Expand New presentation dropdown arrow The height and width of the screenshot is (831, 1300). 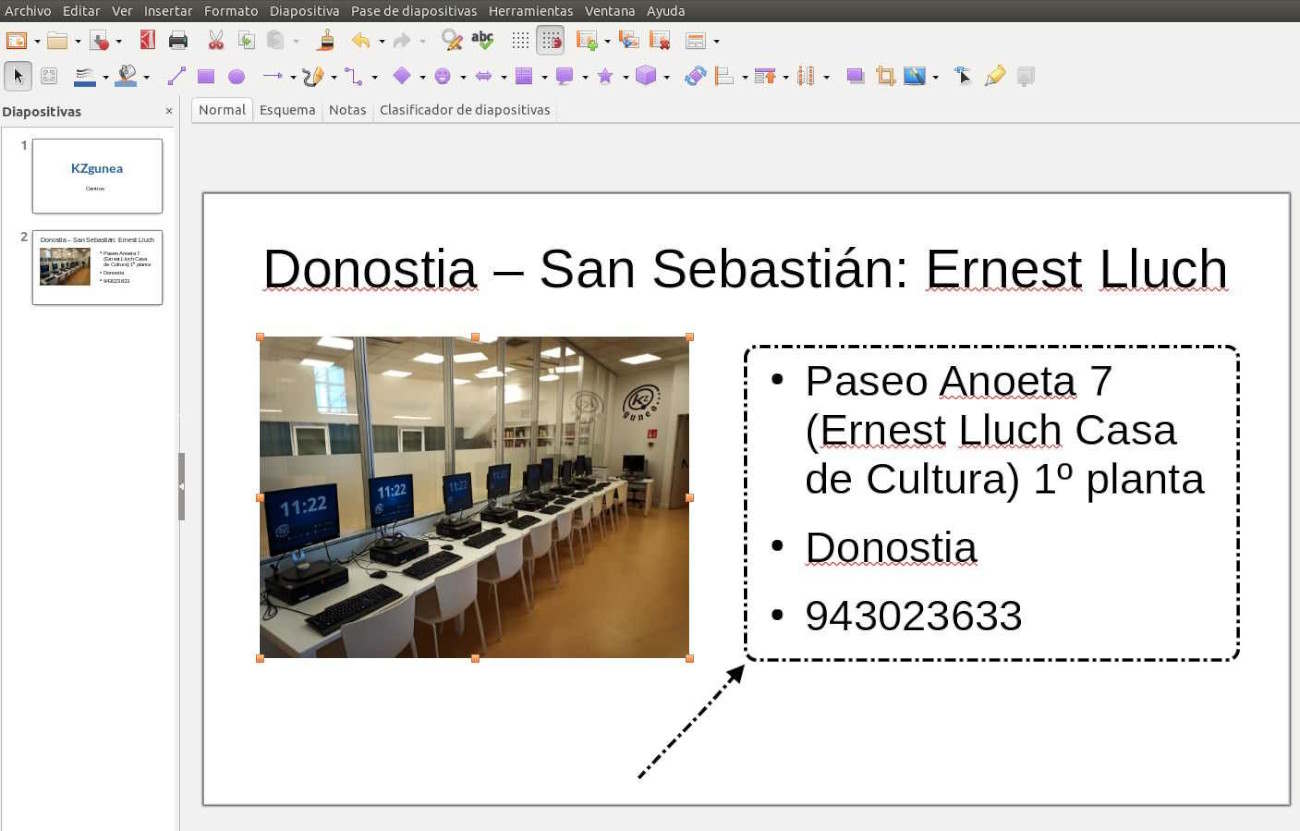pyautogui.click(x=37, y=41)
